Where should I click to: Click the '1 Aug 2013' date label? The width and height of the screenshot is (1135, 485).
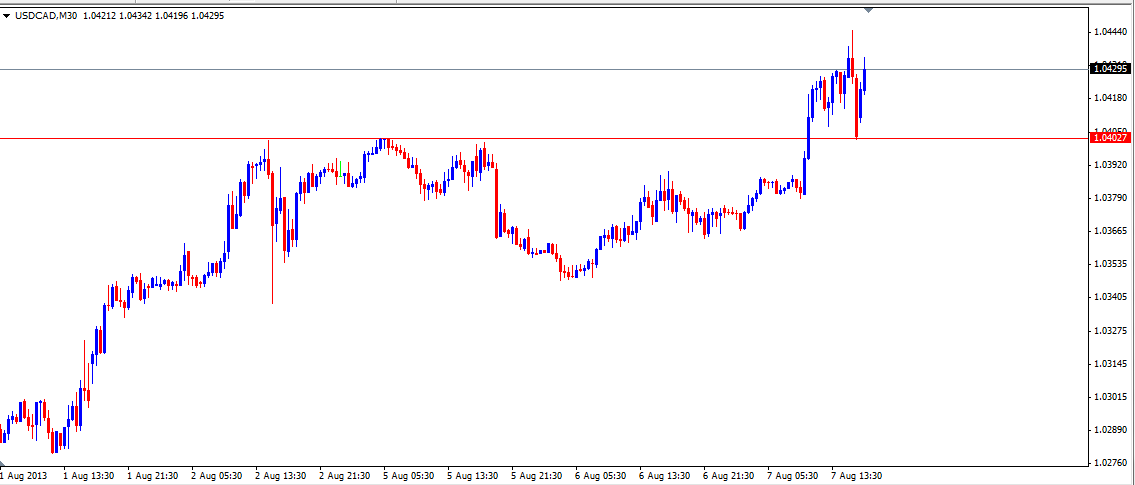[x=25, y=475]
